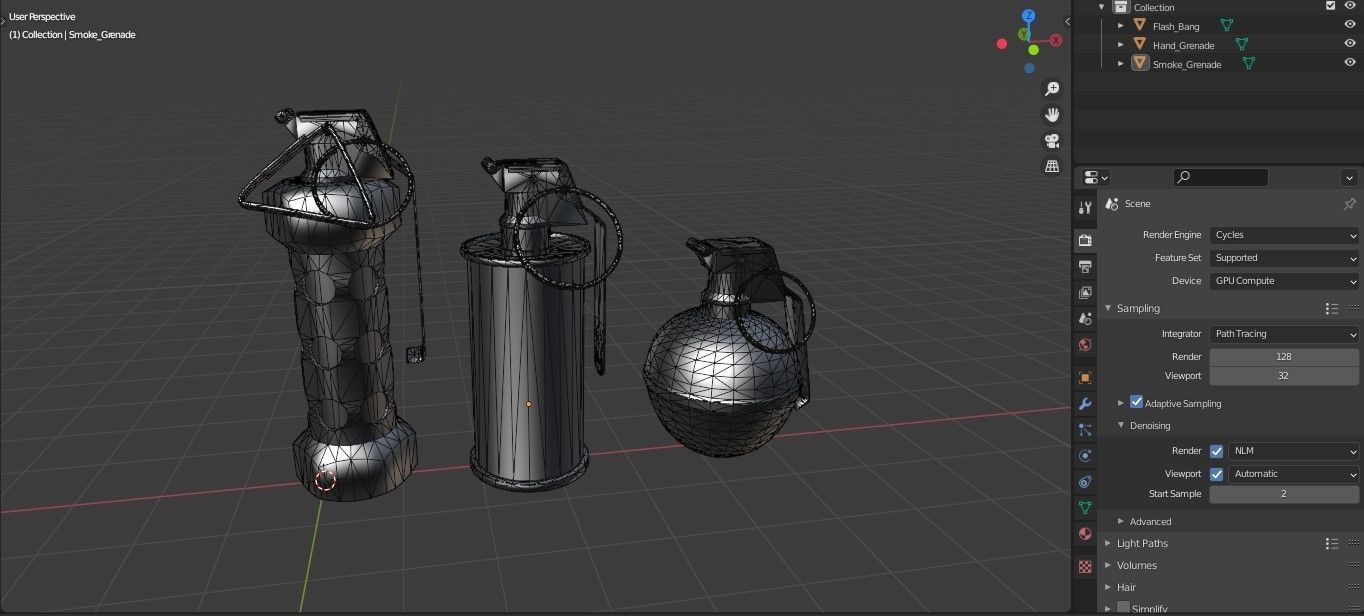Uncheck the Render denoising checkbox
Screen dimensions: 1364x616
coord(1216,451)
